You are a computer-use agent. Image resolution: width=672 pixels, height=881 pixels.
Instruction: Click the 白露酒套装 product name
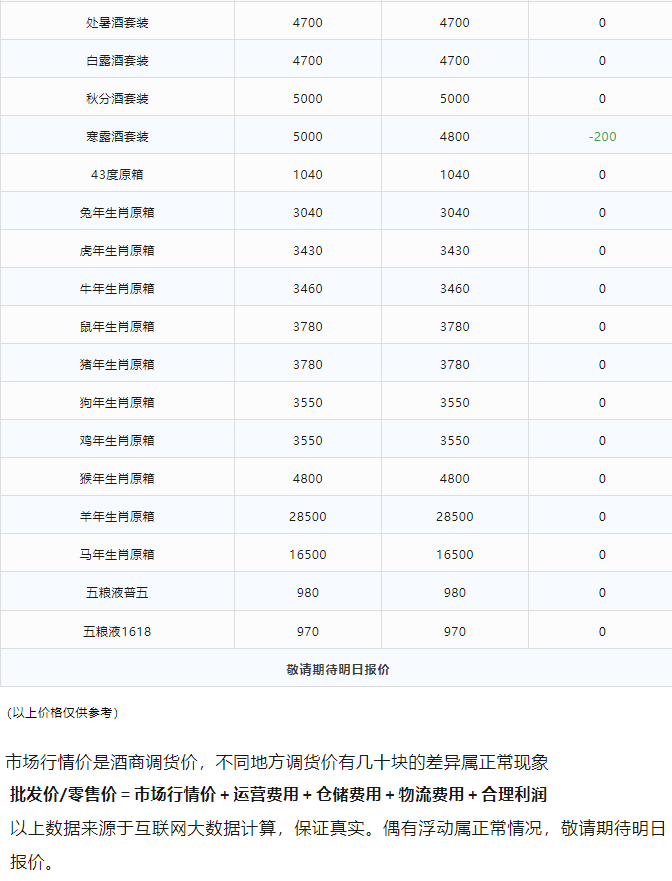coord(117,61)
